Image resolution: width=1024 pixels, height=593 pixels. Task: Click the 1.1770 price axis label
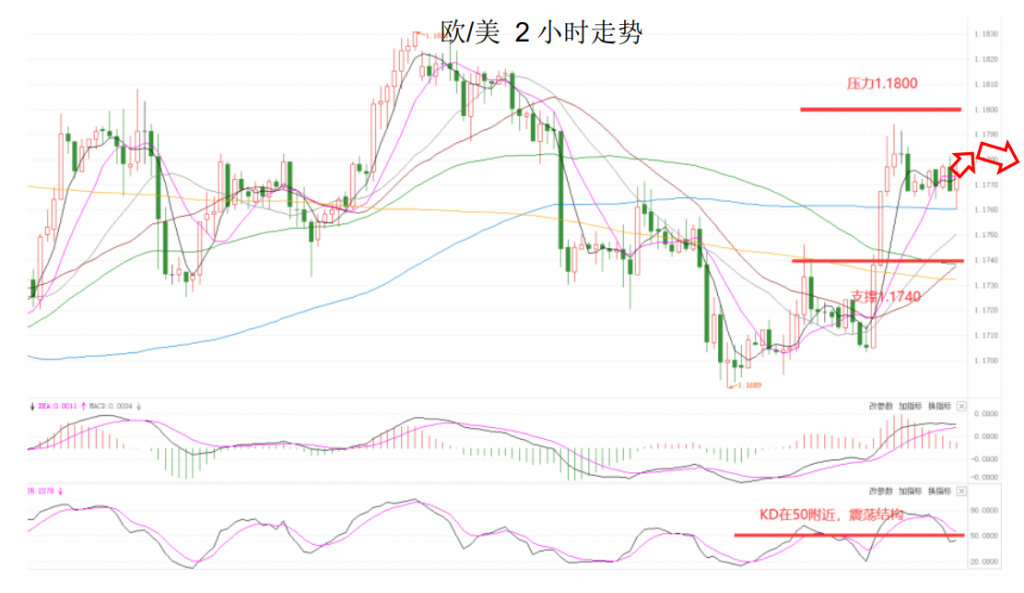[985, 185]
